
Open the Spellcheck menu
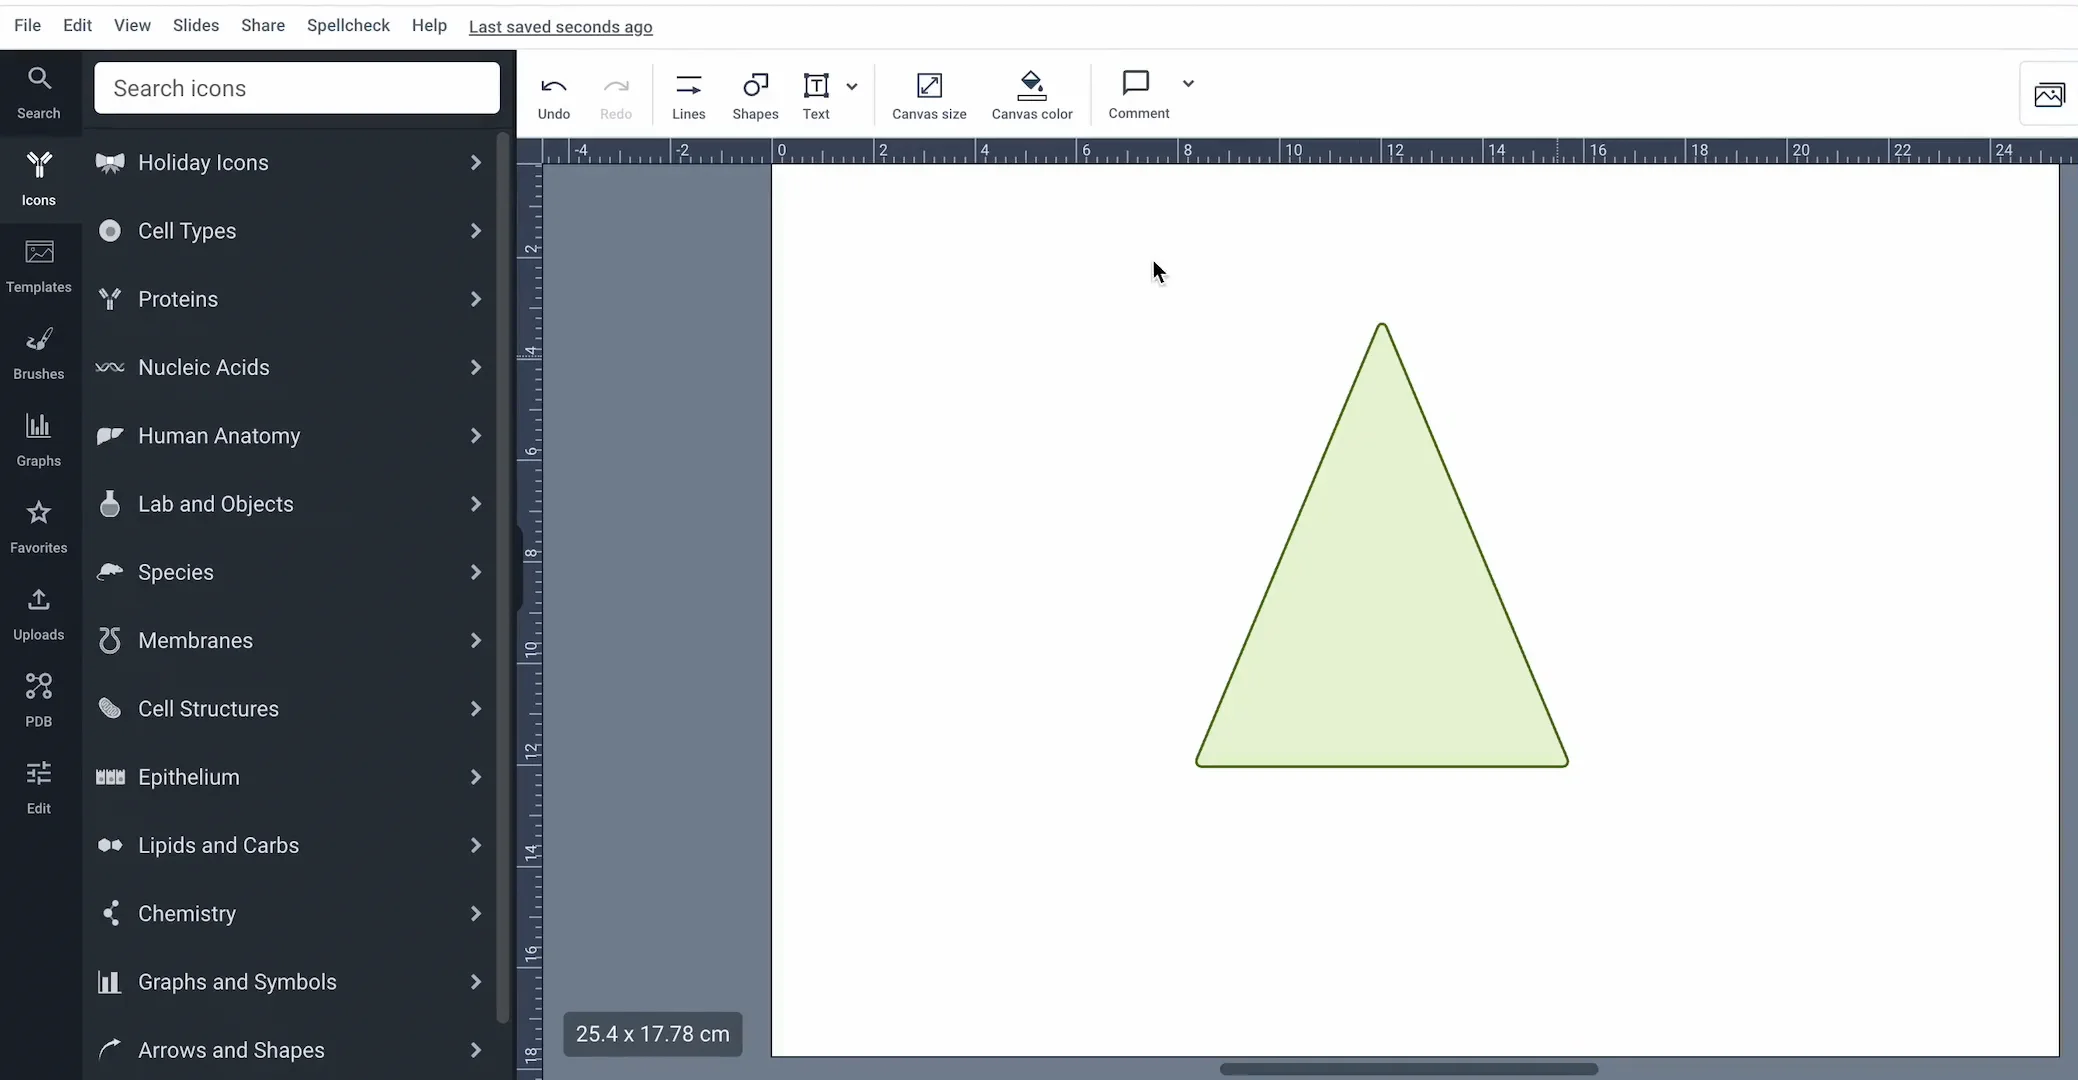coord(348,26)
